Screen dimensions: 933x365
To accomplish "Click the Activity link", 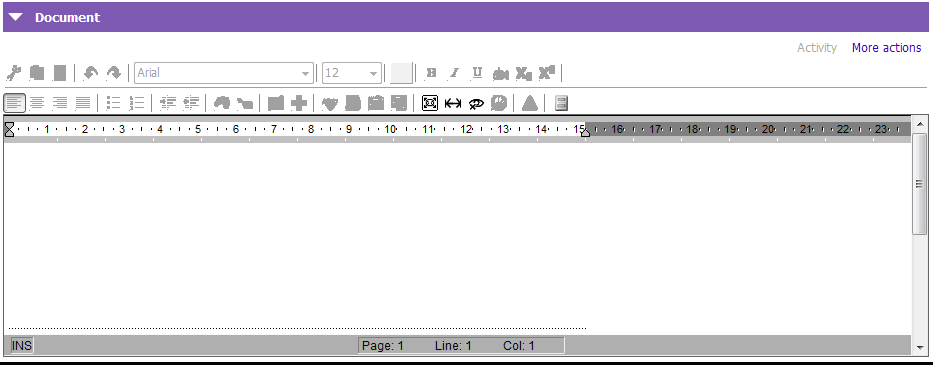I will [817, 48].
